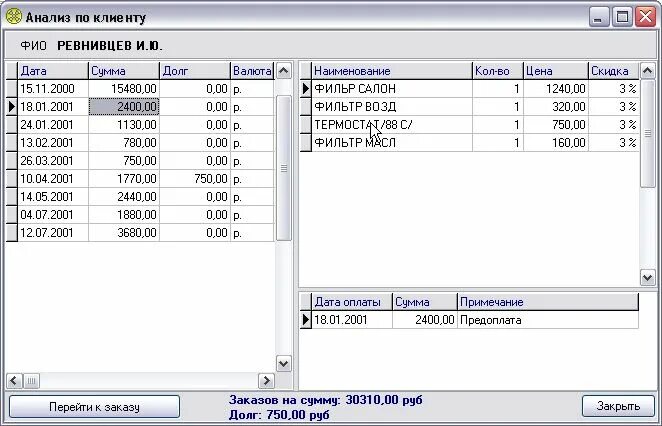The image size is (662, 426).
Task: Click the orders vertical scrollbar thumb
Action: [x=284, y=168]
